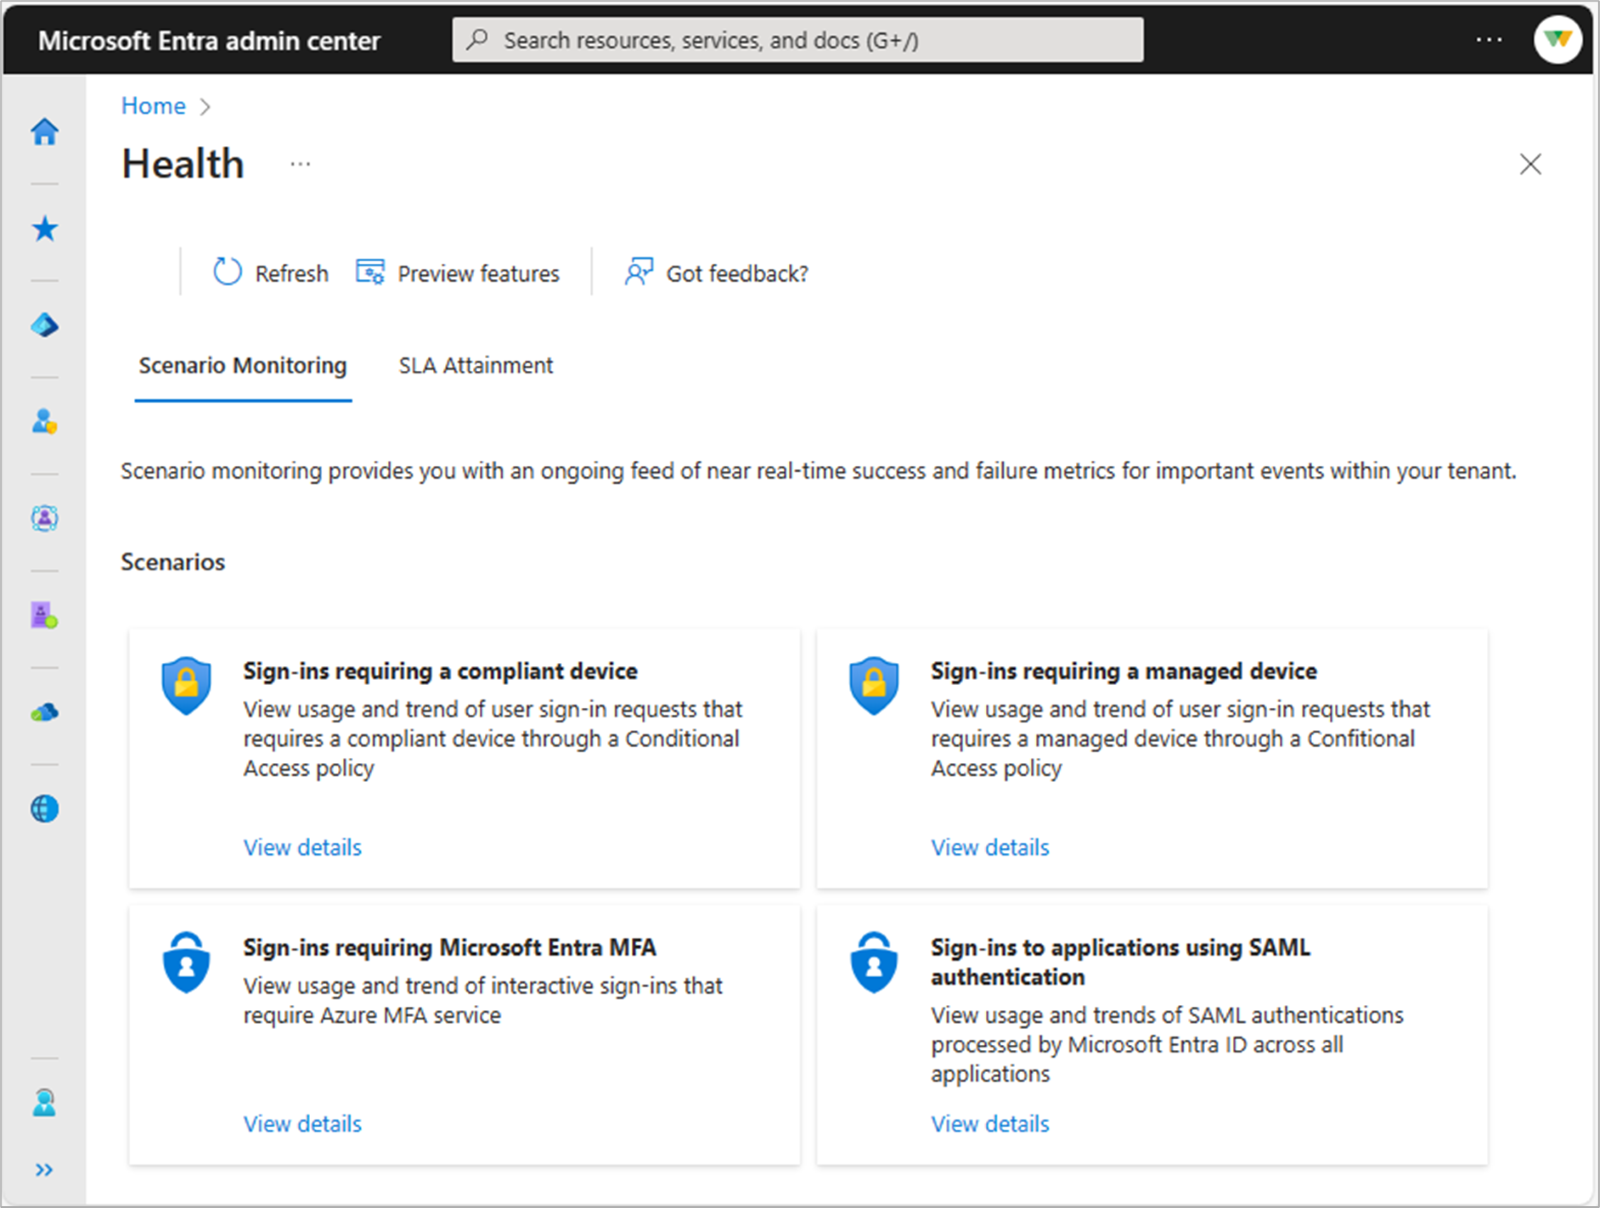Open the Global Secure Access globe icon

pos(44,808)
